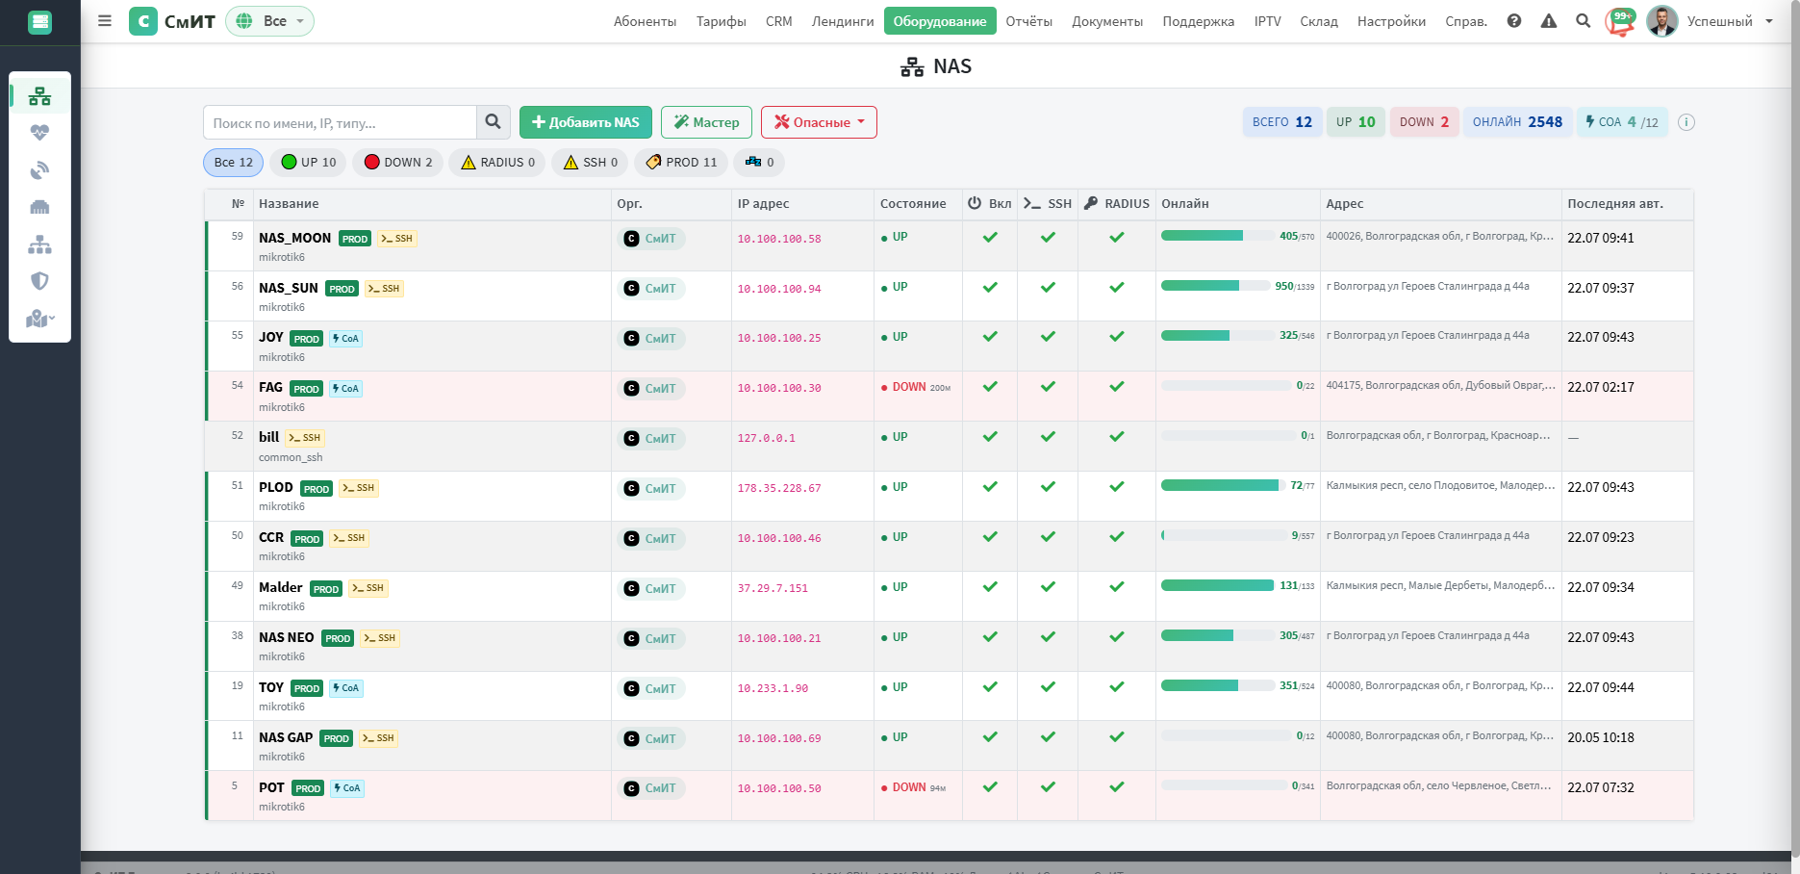This screenshot has width=1800, height=874.
Task: Click the SSH tag on bill row
Action: coord(305,438)
